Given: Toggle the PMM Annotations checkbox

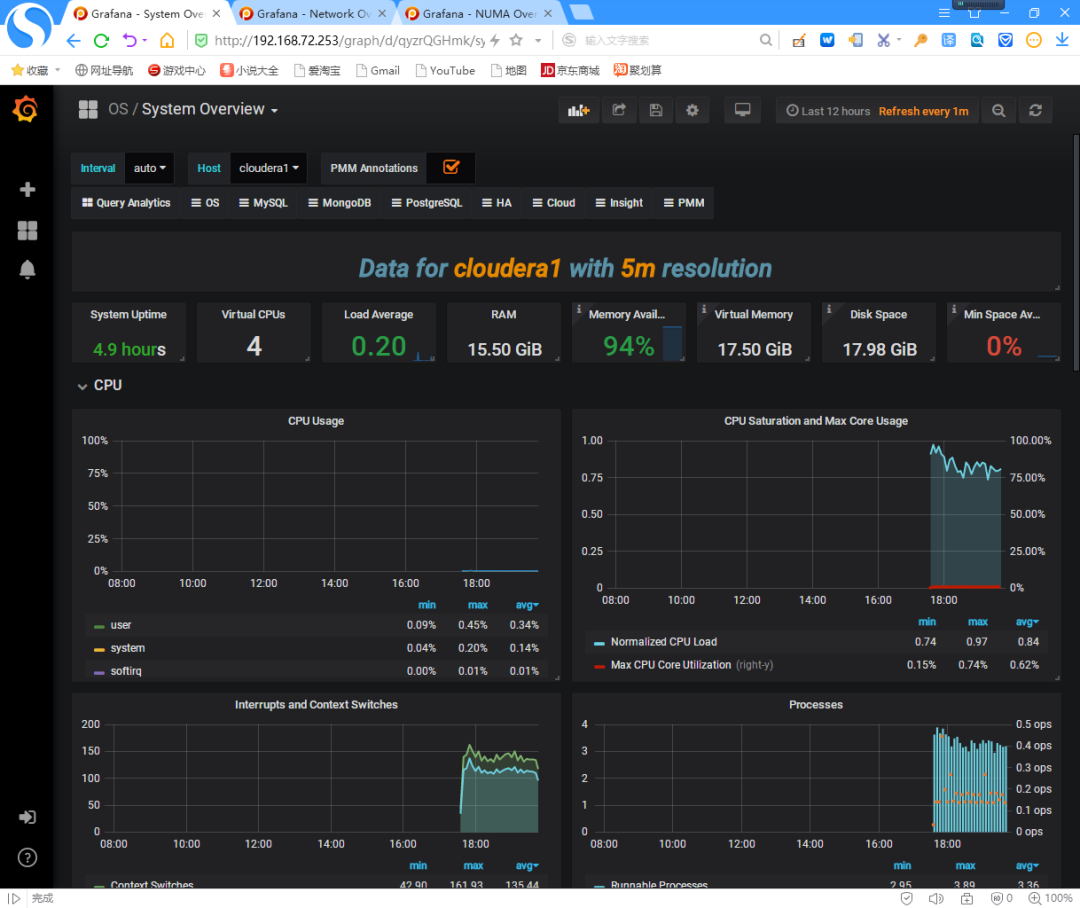Looking at the screenshot, I should (450, 167).
